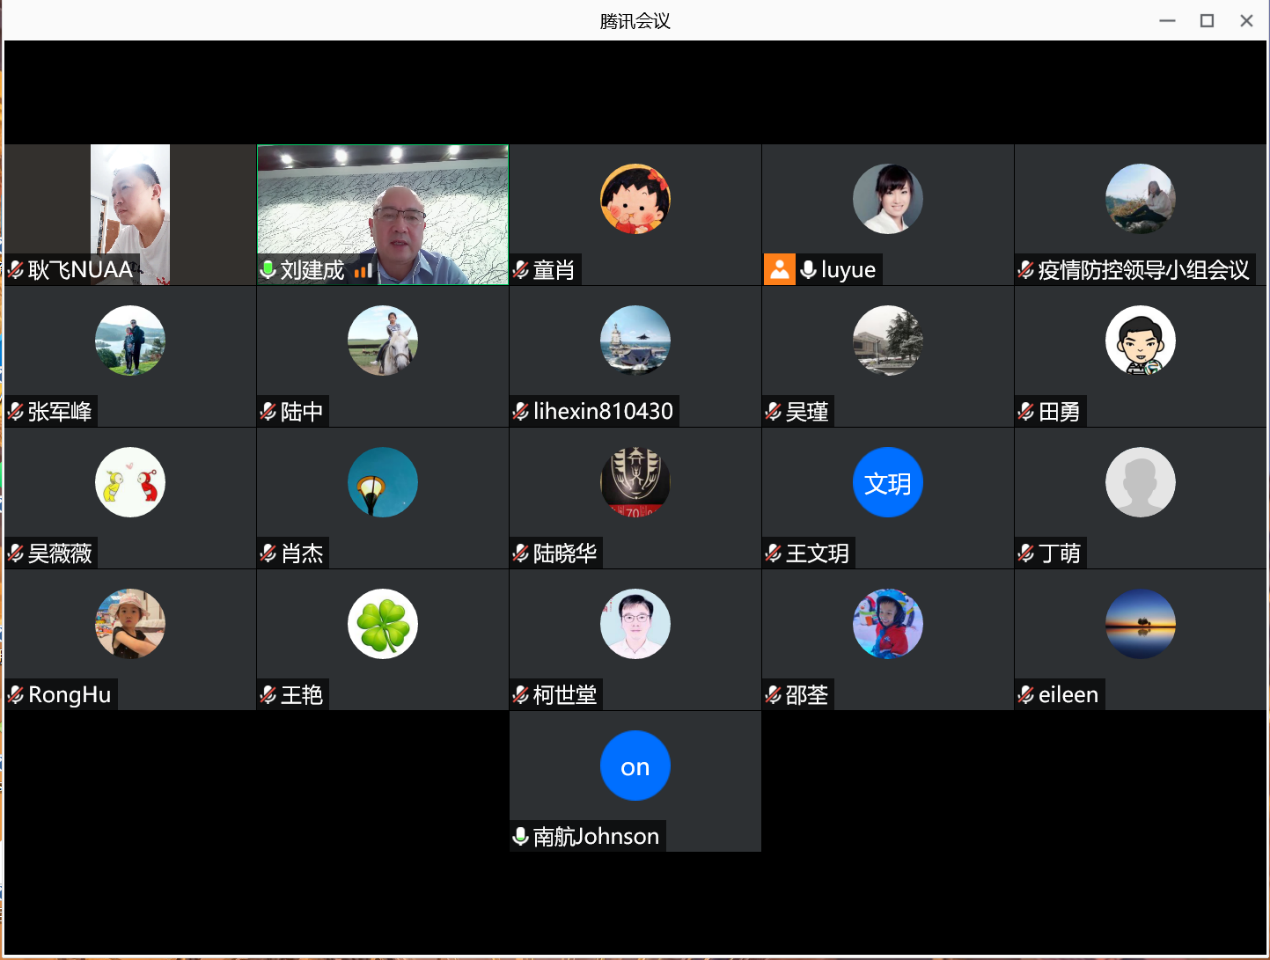Select the blue 'on' avatar of 南航Johnson
The width and height of the screenshot is (1270, 960).
pos(635,766)
